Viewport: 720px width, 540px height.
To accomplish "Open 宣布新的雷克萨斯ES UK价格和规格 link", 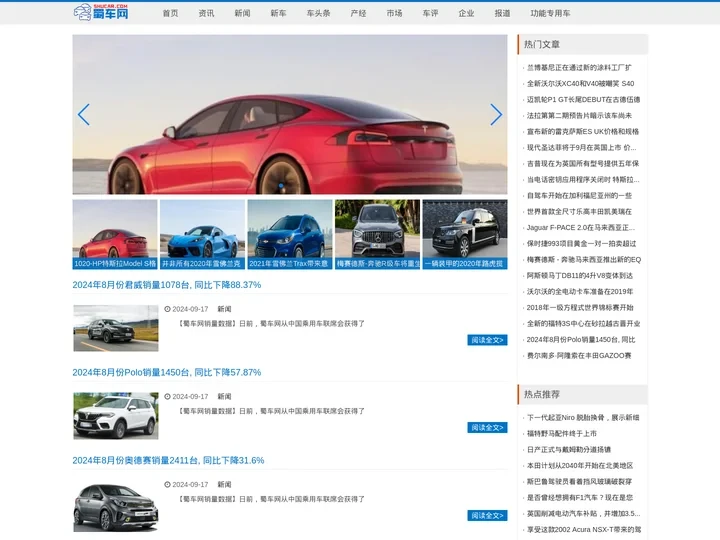I will (583, 132).
